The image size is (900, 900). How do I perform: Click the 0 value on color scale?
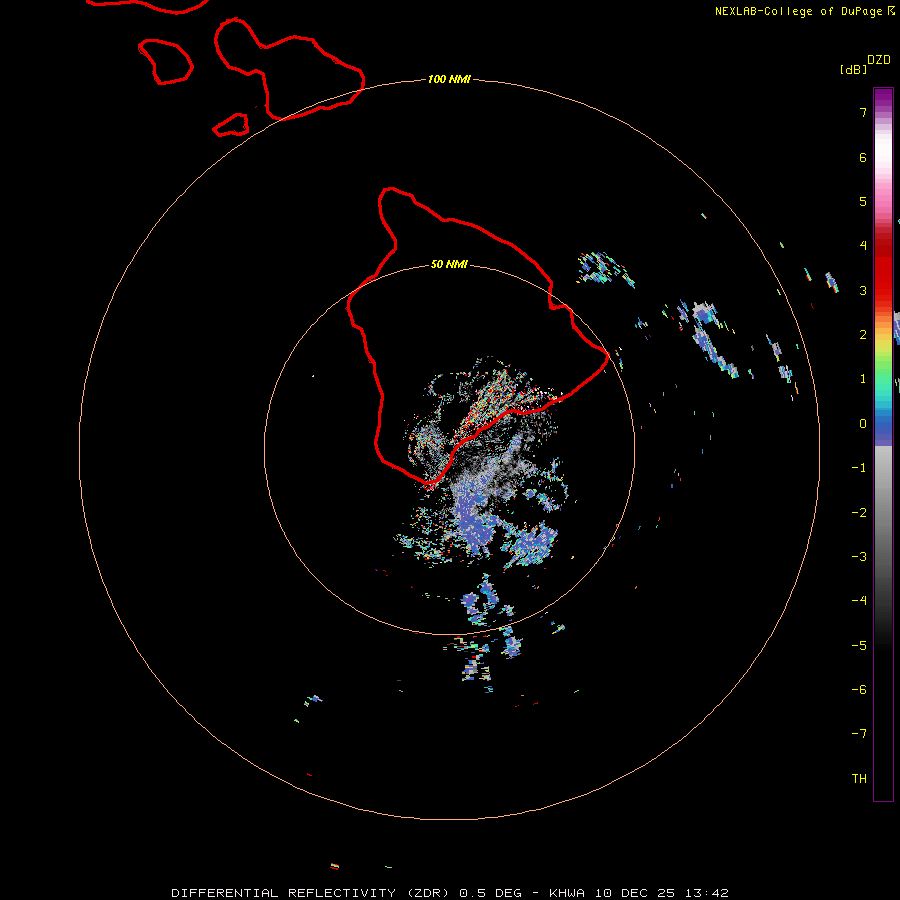coord(863,424)
